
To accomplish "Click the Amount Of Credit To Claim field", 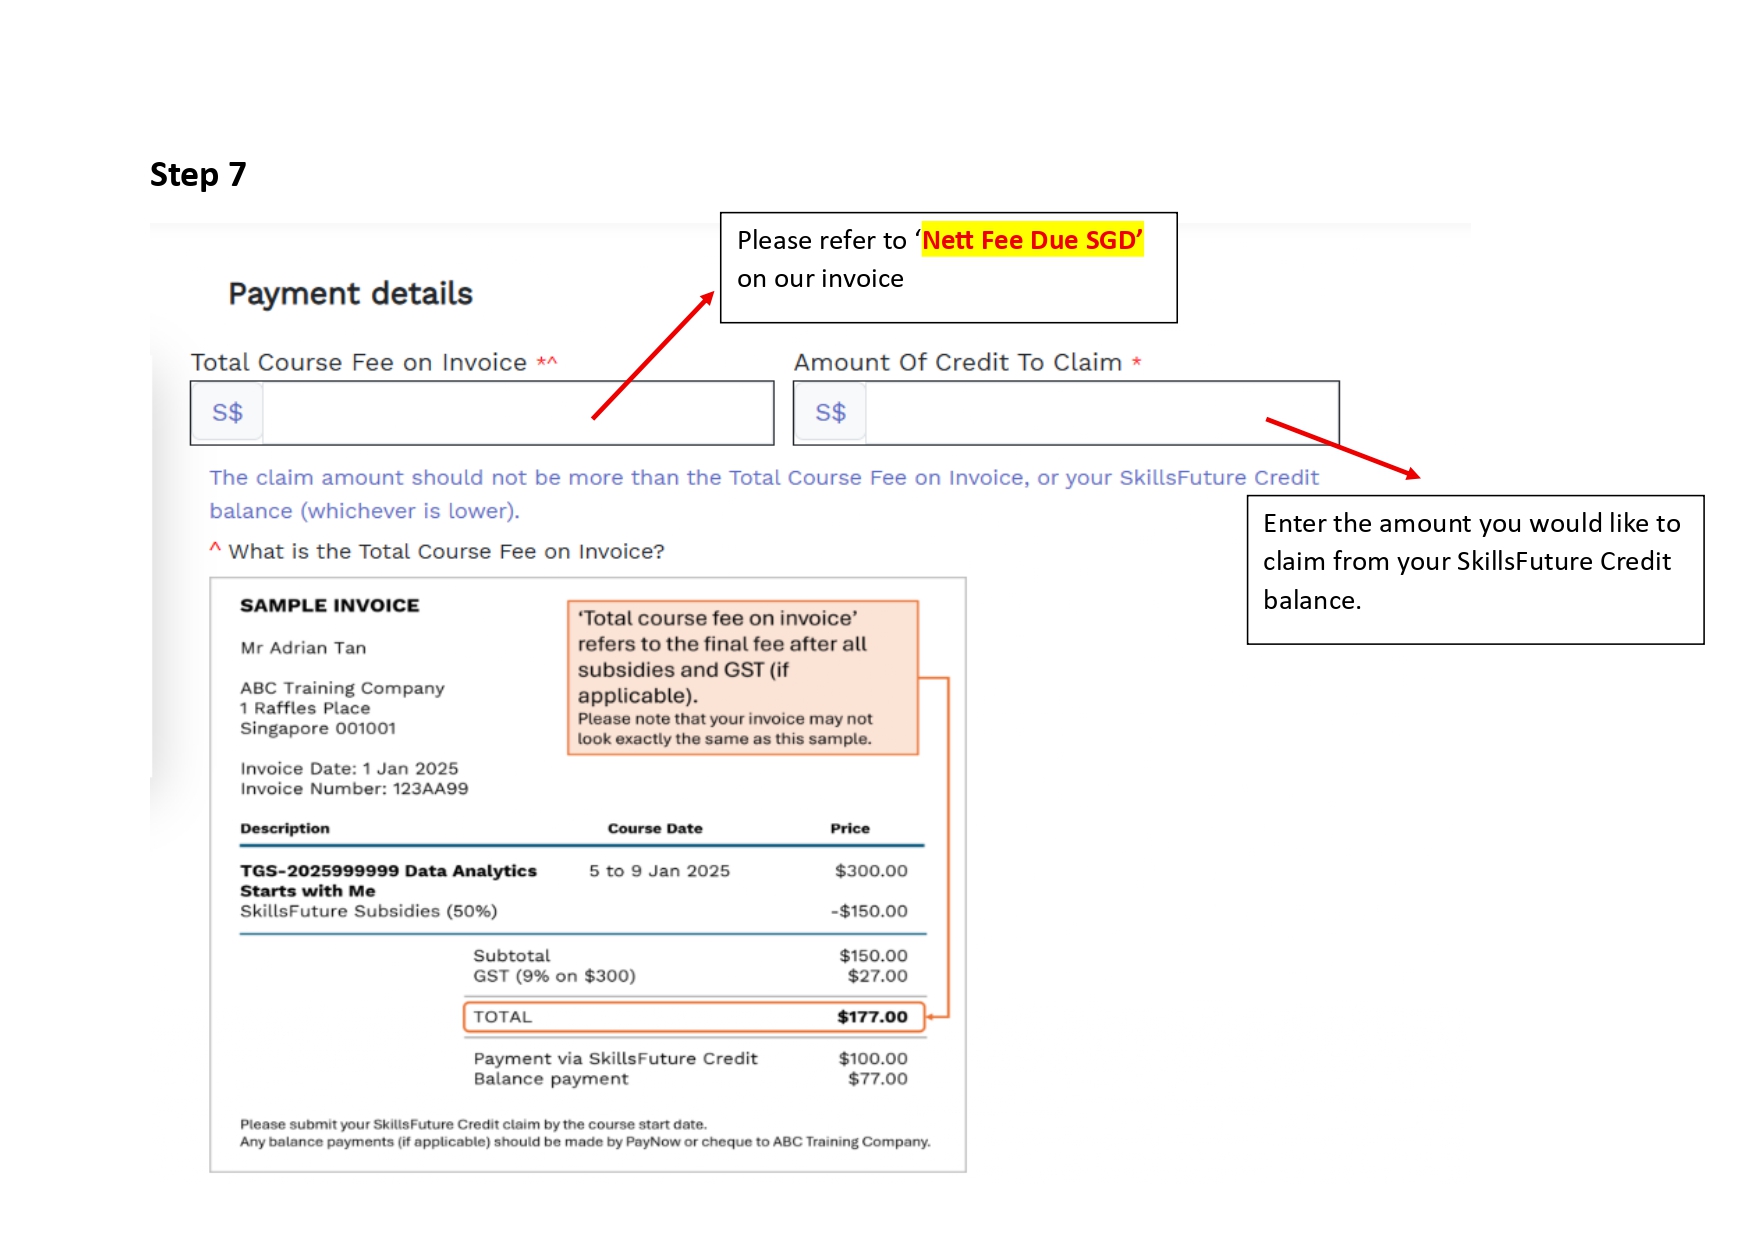I will [1100, 413].
